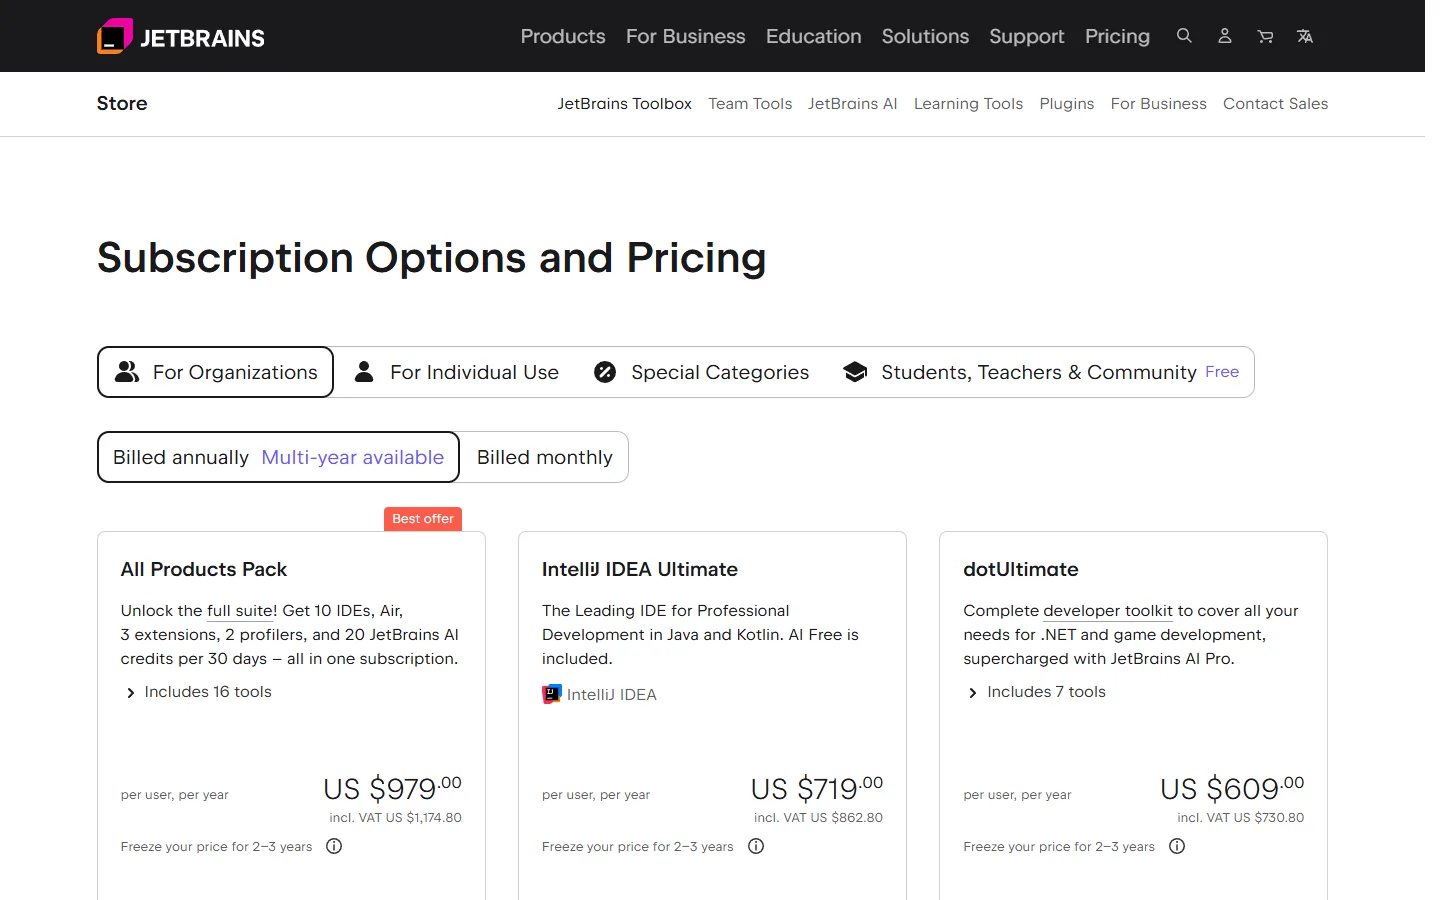Open Team Tools in Store navigation
This screenshot has width=1440, height=900.
tap(750, 104)
